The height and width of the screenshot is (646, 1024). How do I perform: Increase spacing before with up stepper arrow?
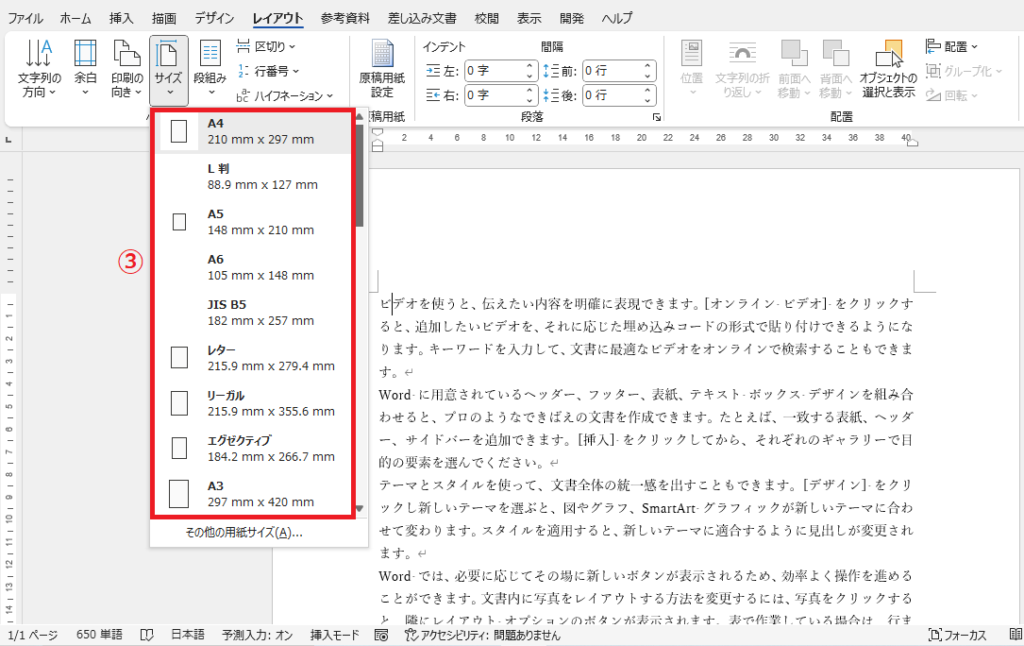coord(647,66)
